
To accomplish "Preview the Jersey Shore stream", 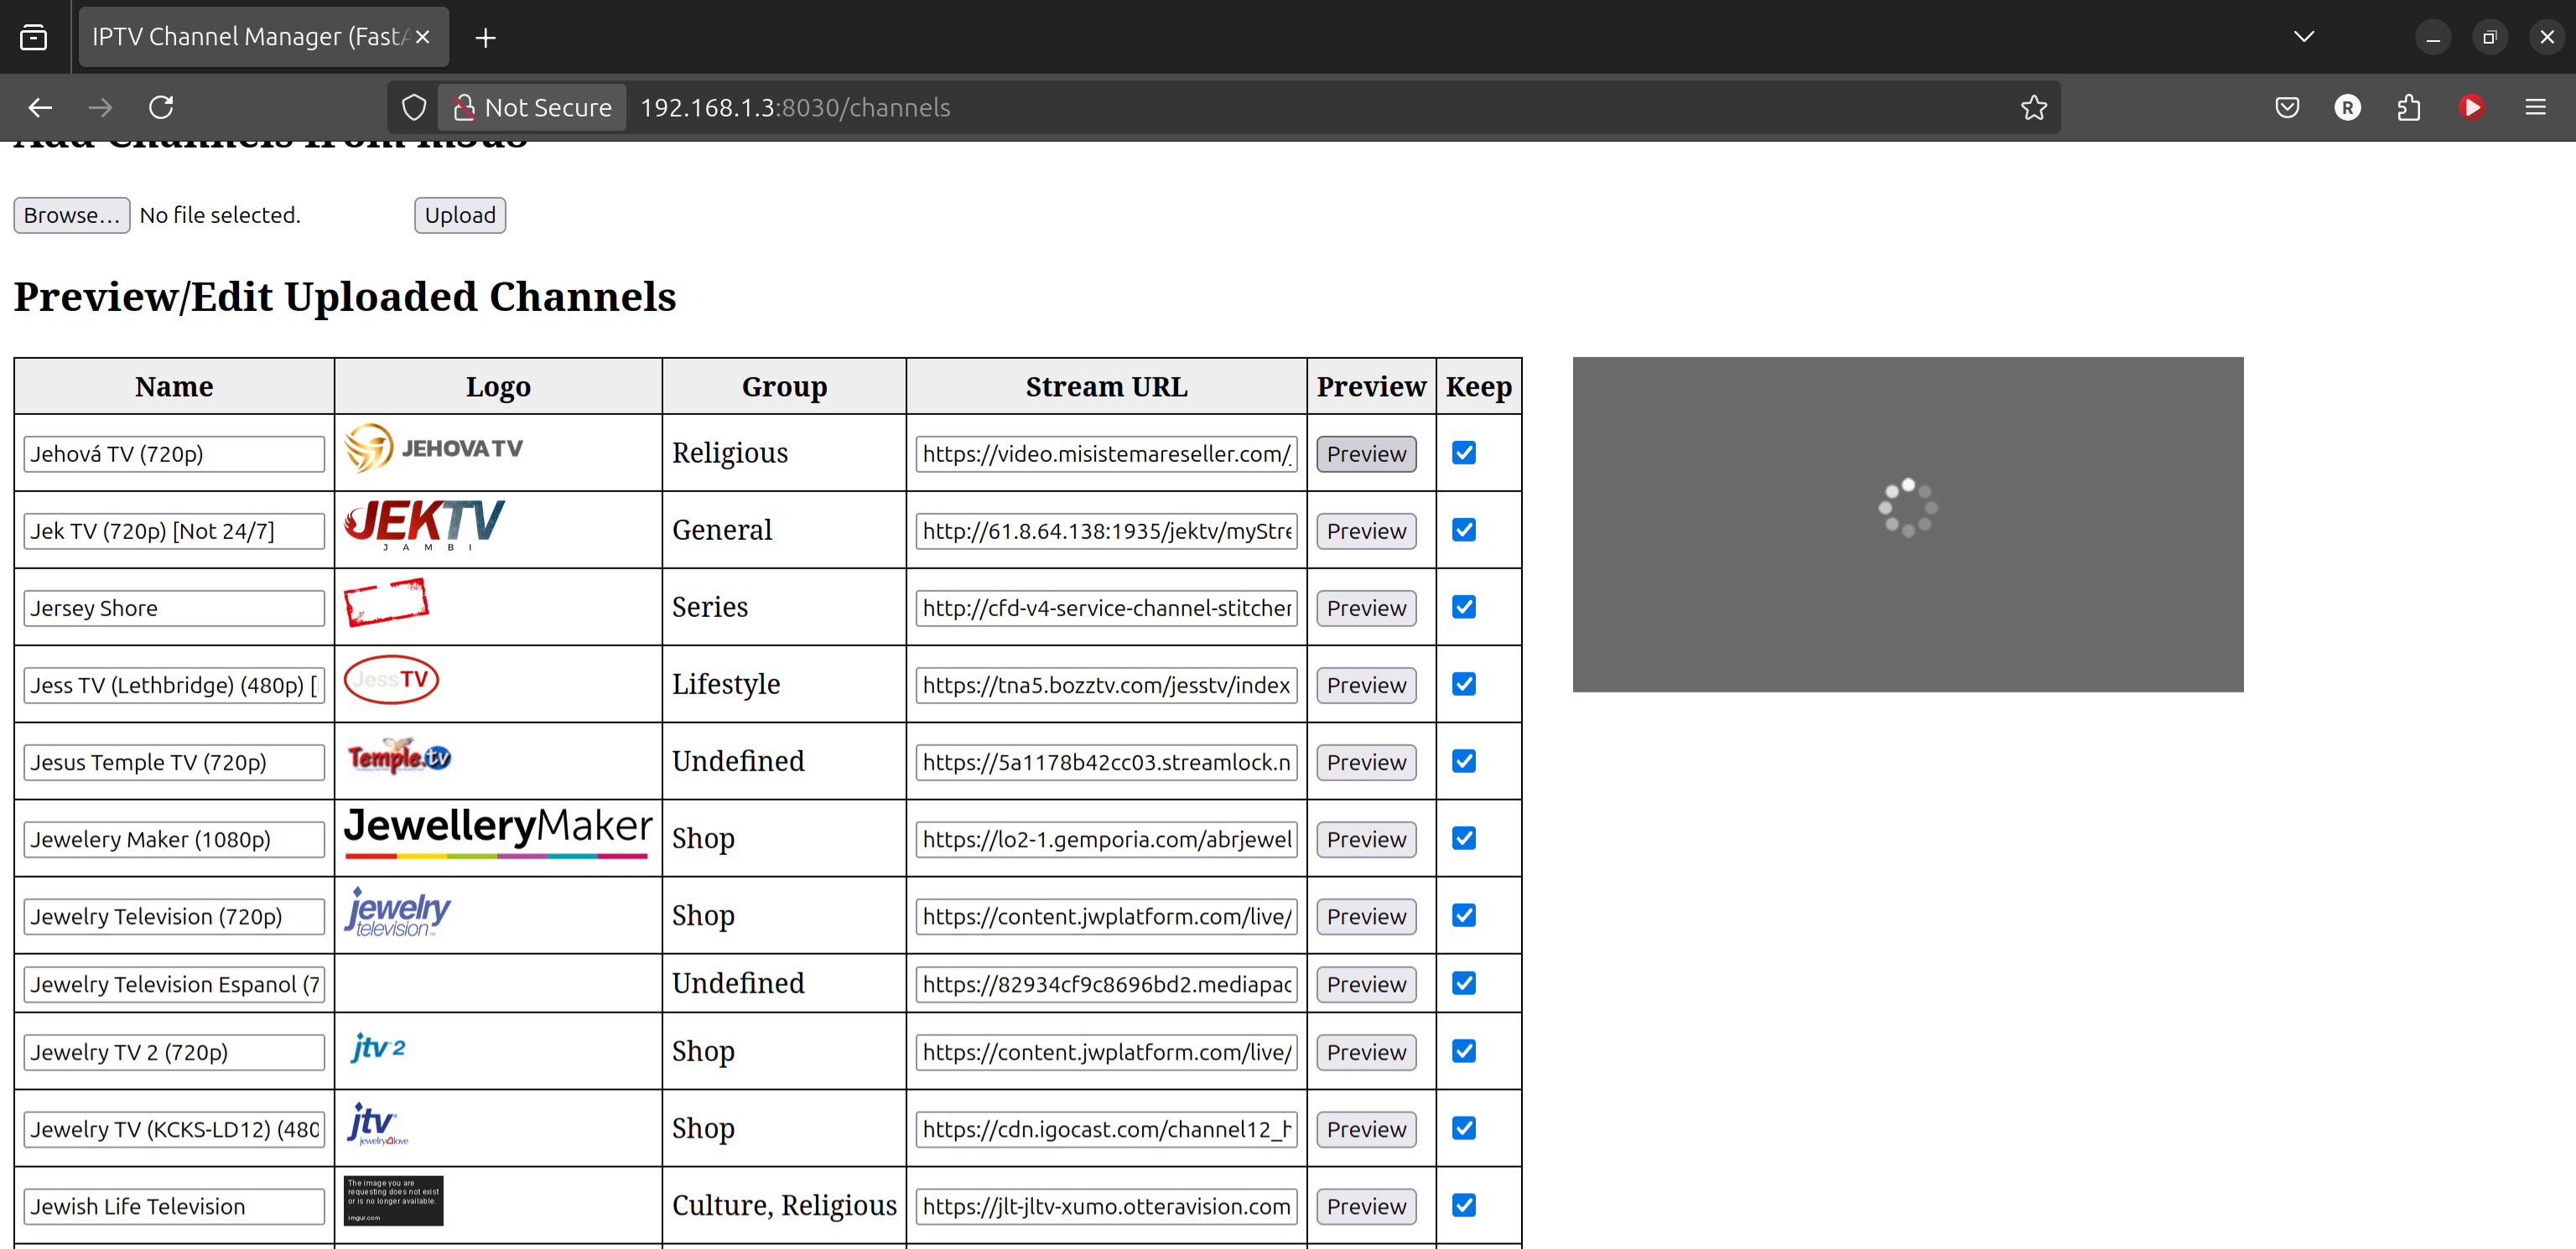I will 1366,608.
